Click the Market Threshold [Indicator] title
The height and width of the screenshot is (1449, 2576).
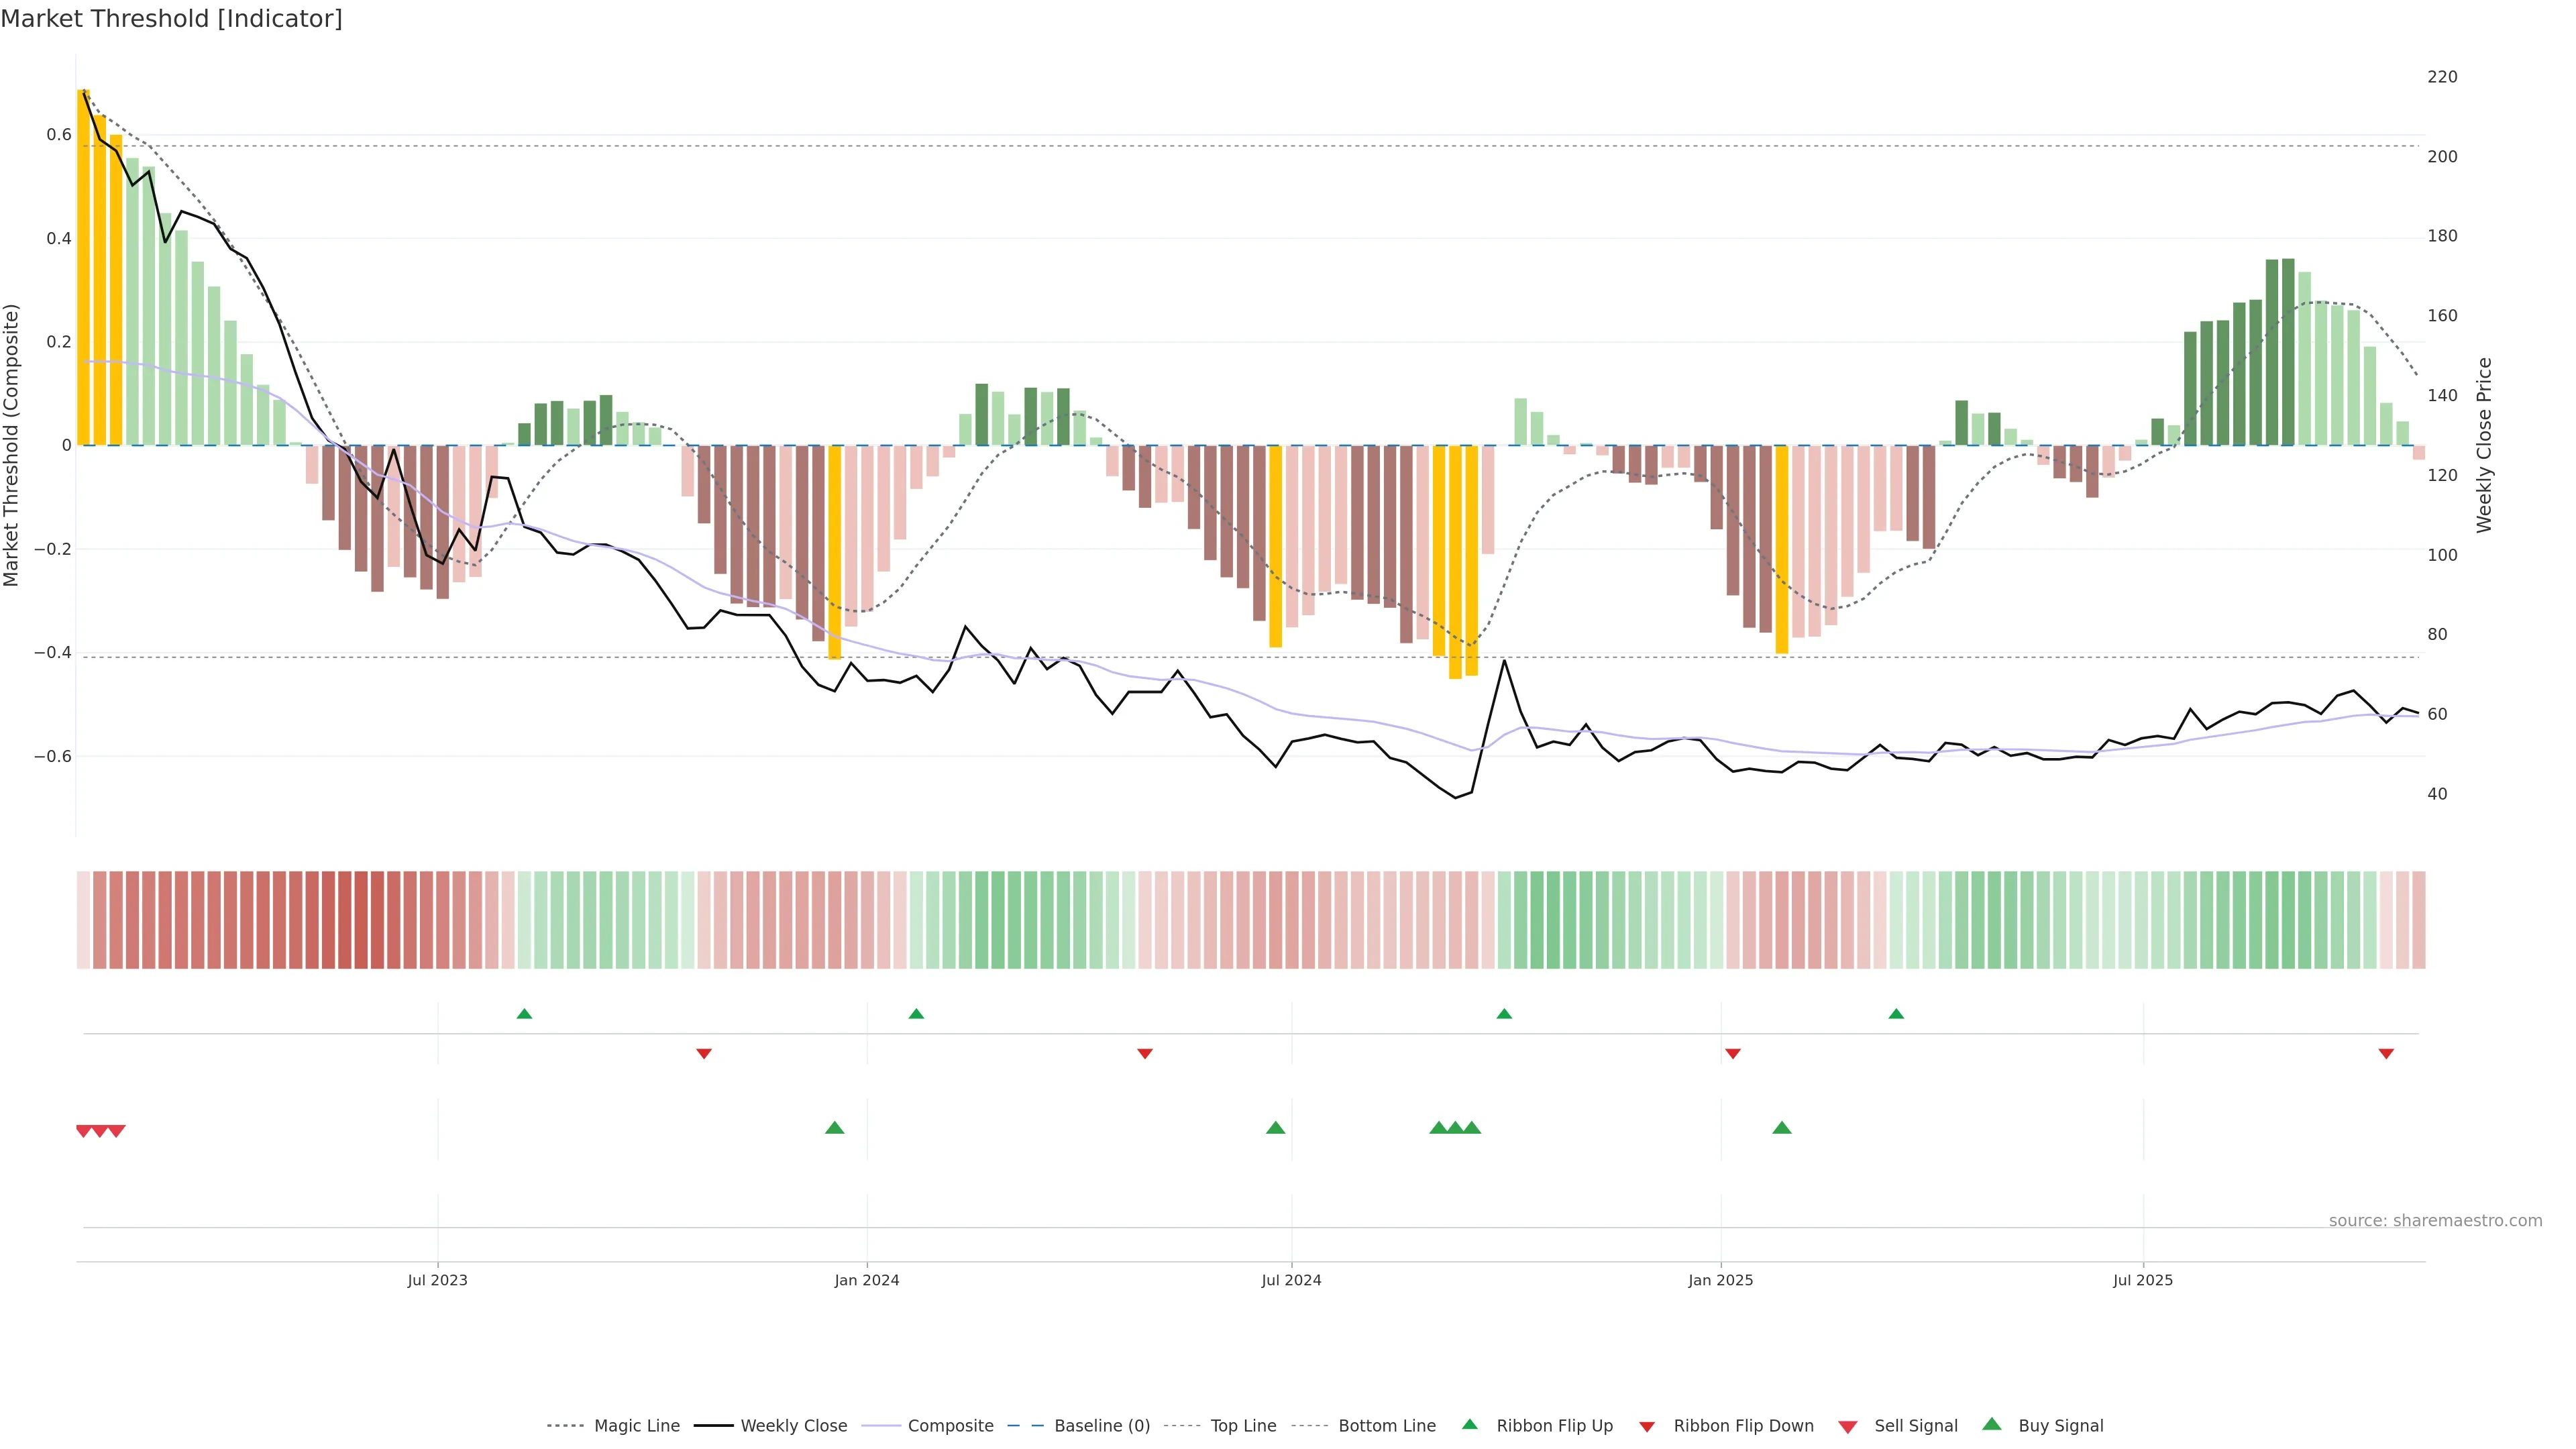171,19
